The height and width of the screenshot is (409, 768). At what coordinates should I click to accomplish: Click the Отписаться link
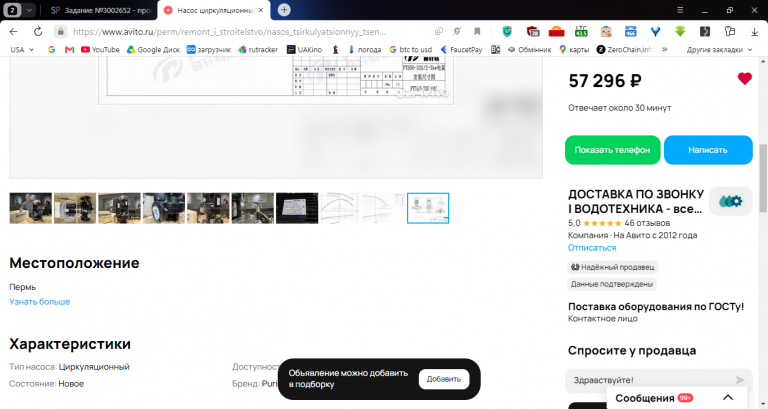tap(592, 247)
